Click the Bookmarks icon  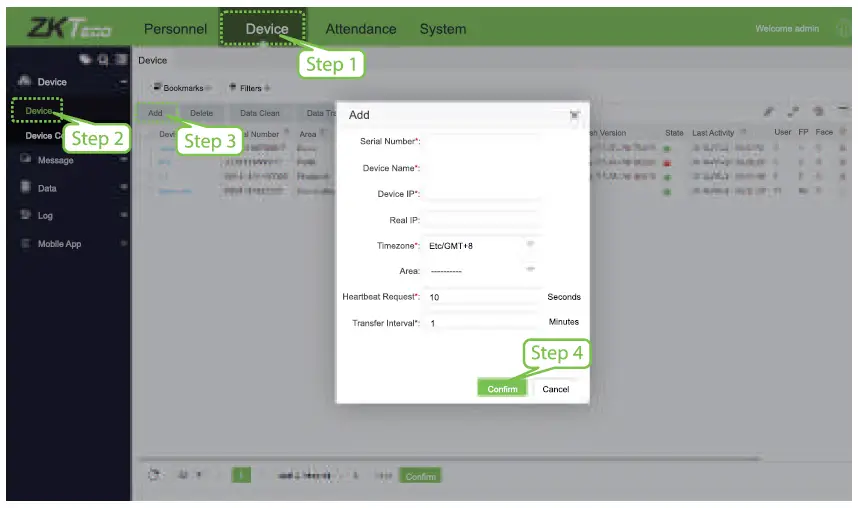156,86
